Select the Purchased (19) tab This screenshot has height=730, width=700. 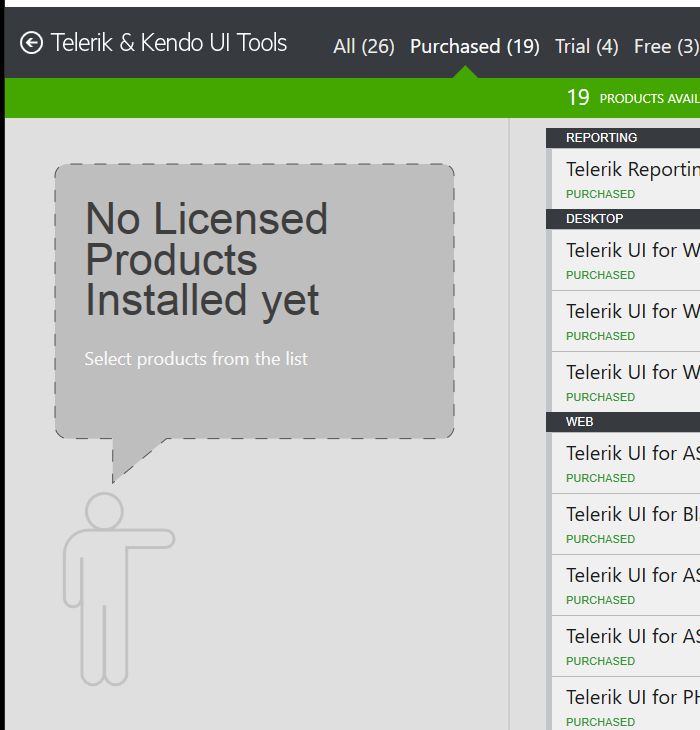[x=474, y=47]
